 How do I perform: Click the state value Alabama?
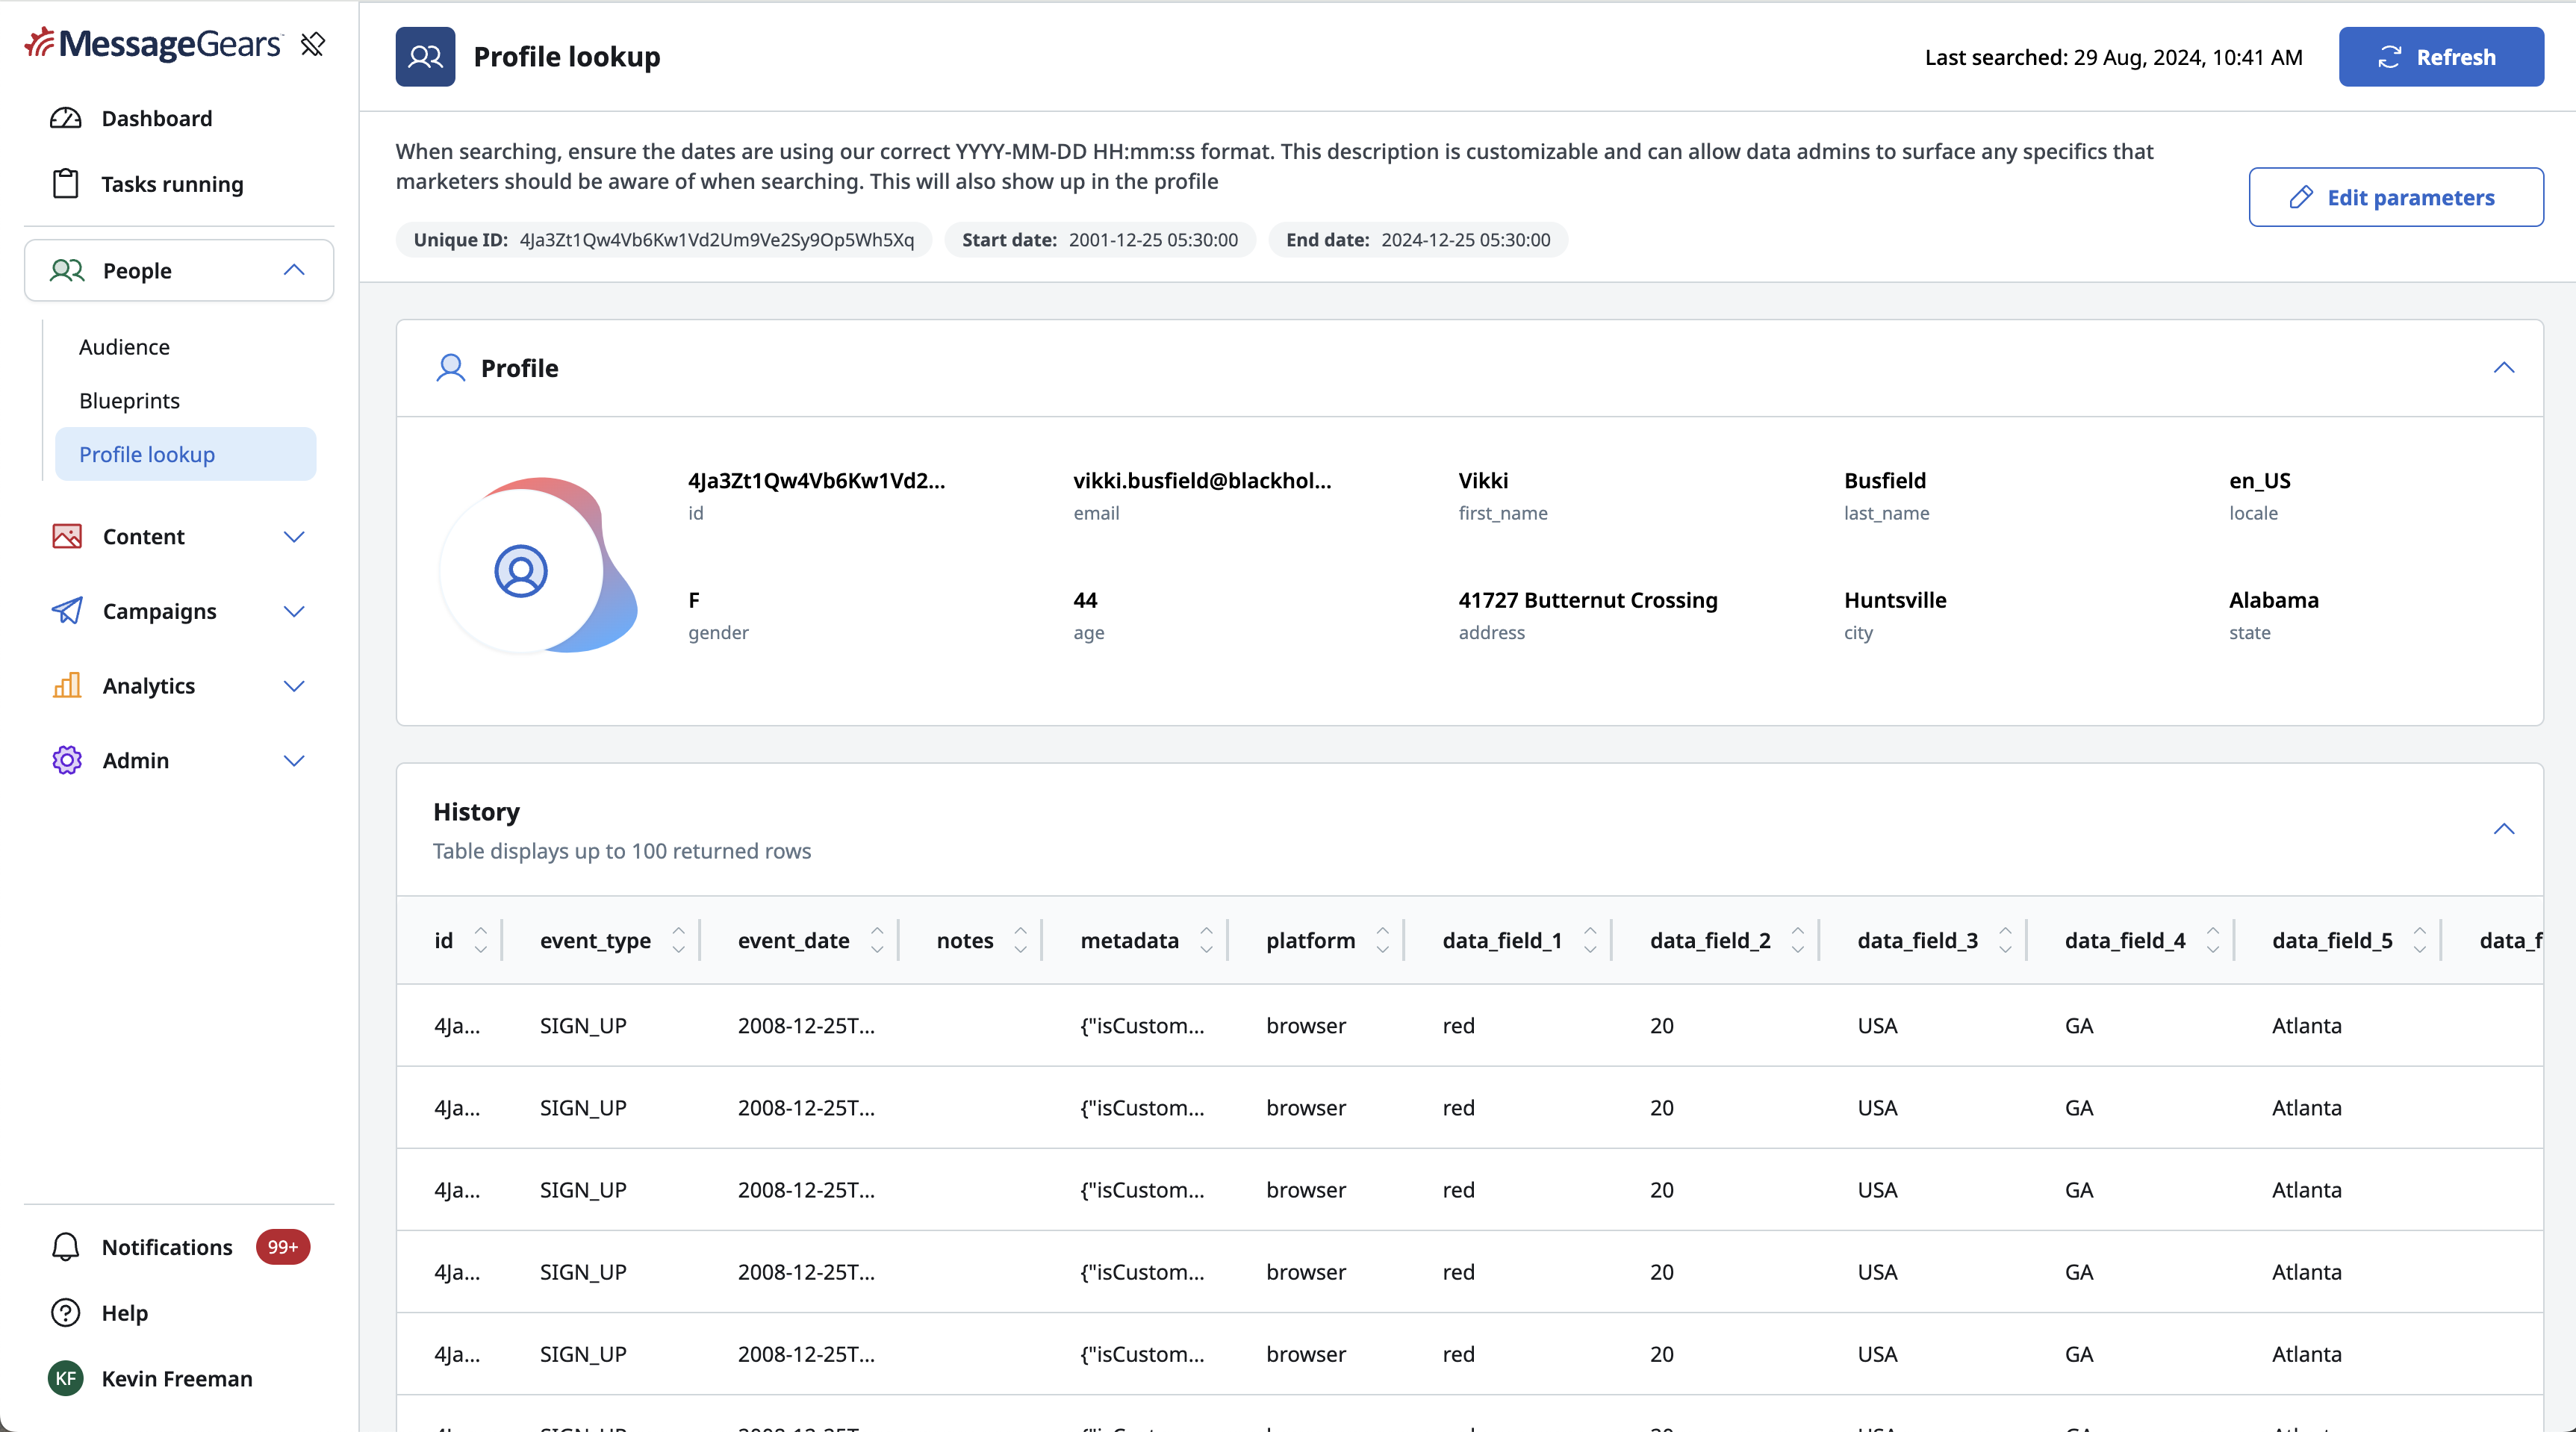(2273, 599)
